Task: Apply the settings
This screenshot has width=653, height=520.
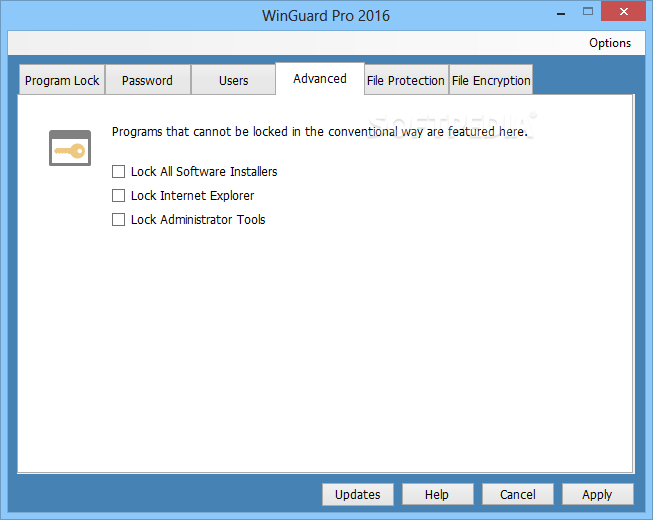Action: click(x=598, y=494)
